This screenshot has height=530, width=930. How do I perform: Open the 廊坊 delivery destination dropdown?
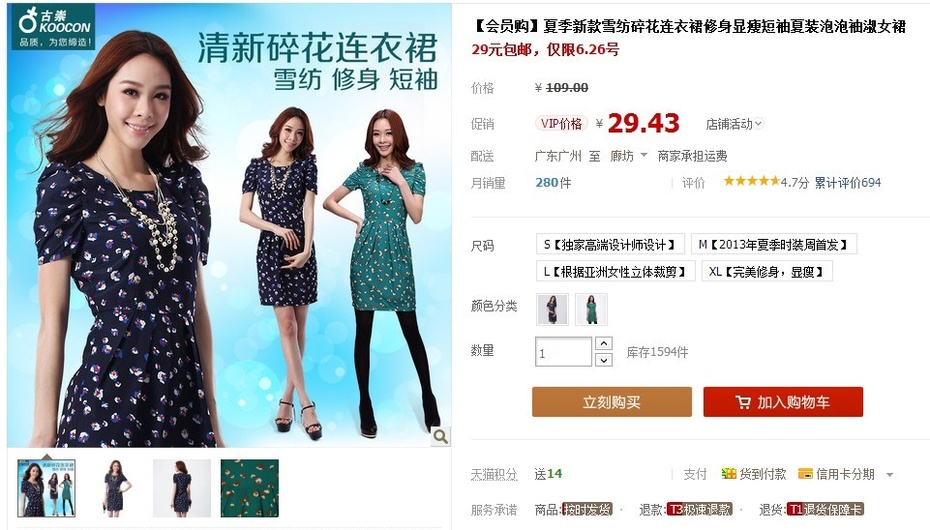click(628, 156)
